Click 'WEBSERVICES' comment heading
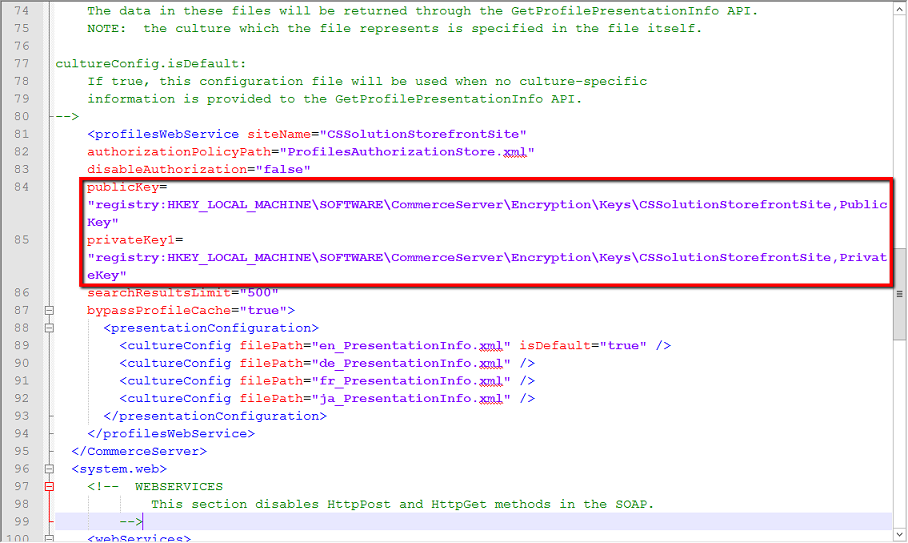The image size is (908, 543). (179, 487)
